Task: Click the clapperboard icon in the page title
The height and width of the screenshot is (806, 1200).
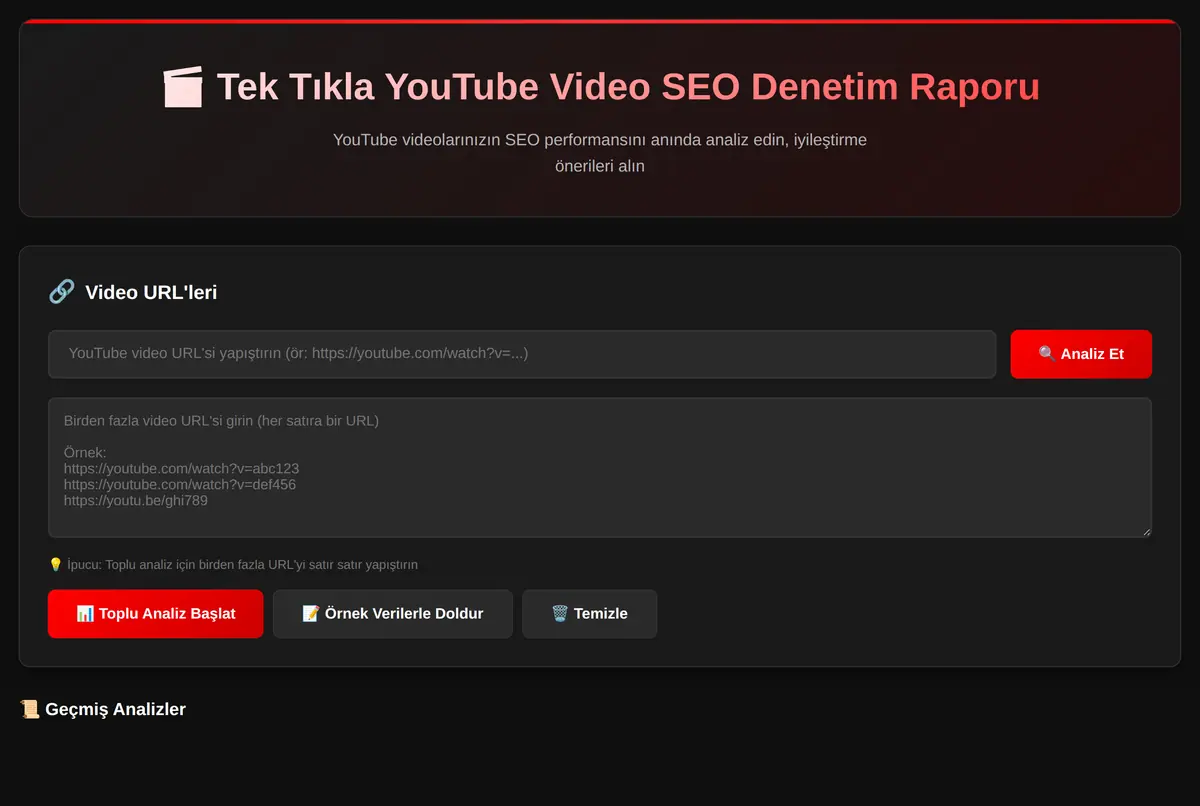Action: [182, 87]
